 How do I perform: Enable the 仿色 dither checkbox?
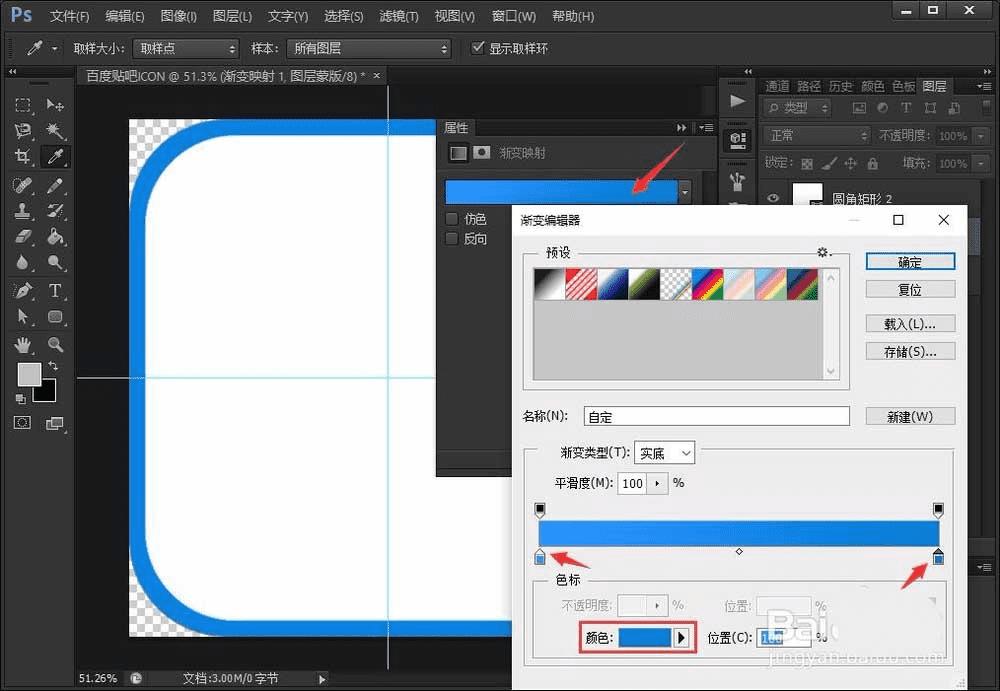(x=452, y=219)
